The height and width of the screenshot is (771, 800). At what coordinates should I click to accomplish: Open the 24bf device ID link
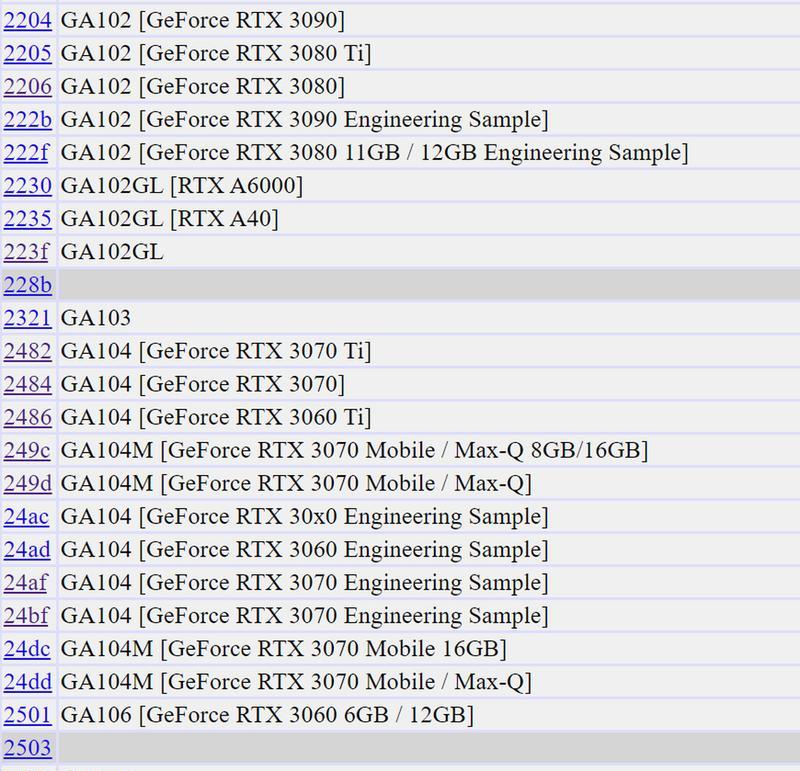pyautogui.click(x=26, y=615)
